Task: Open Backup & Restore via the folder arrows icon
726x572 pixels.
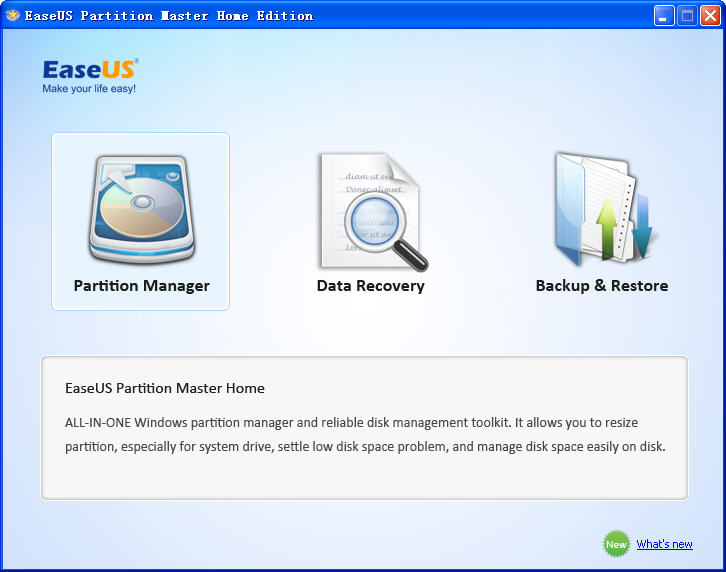Action: (605, 209)
